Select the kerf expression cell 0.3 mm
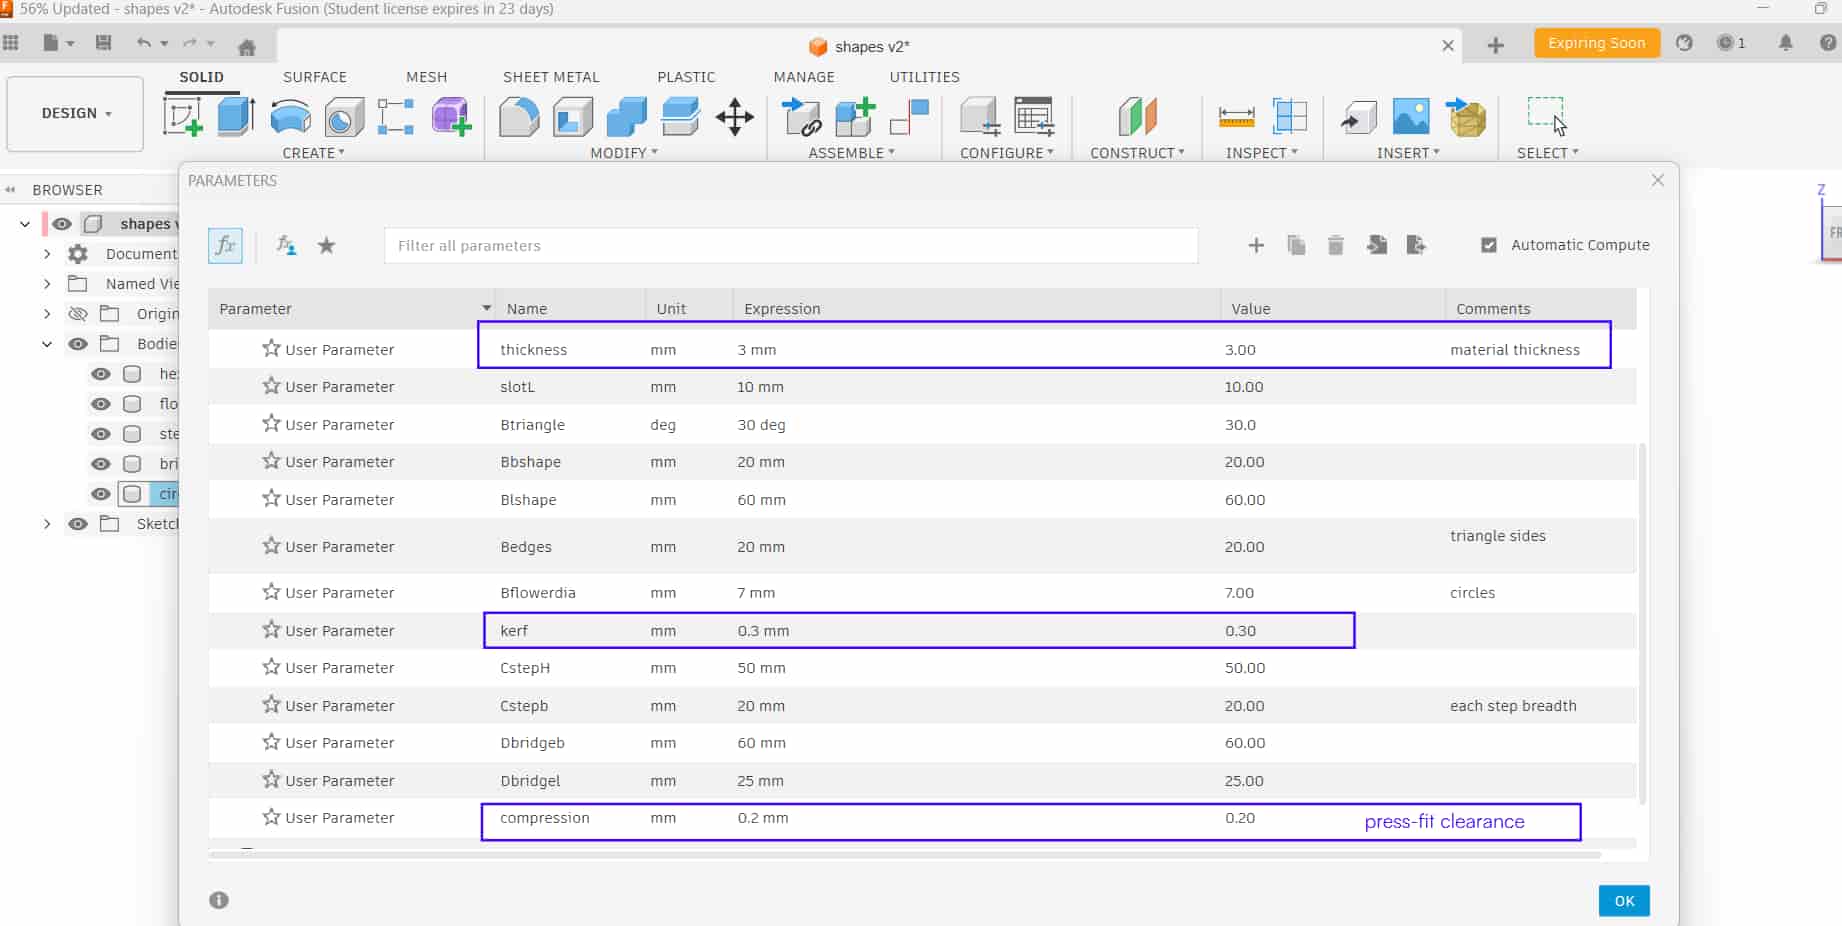This screenshot has width=1842, height=926. pos(763,631)
